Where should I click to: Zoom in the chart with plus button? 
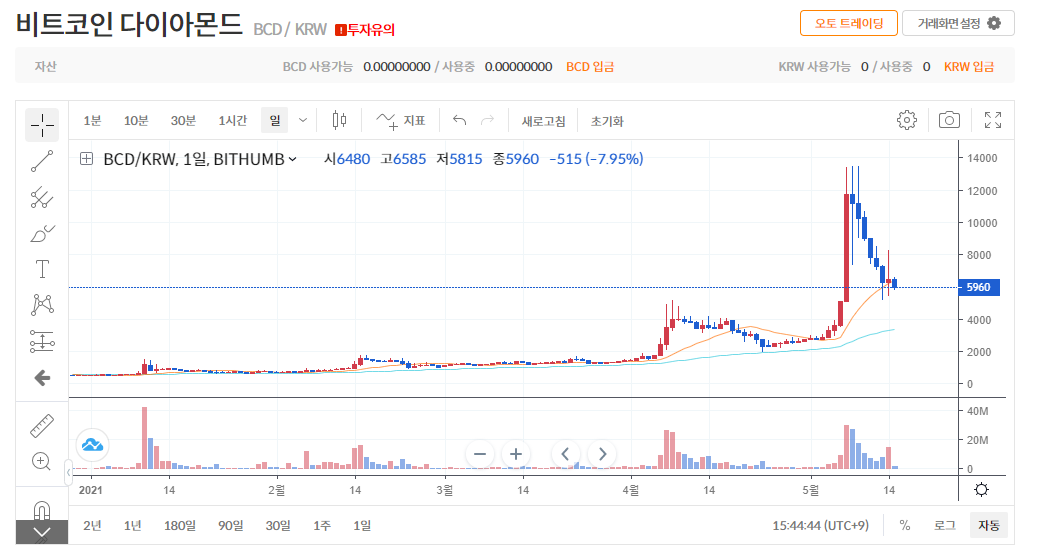[x=516, y=454]
